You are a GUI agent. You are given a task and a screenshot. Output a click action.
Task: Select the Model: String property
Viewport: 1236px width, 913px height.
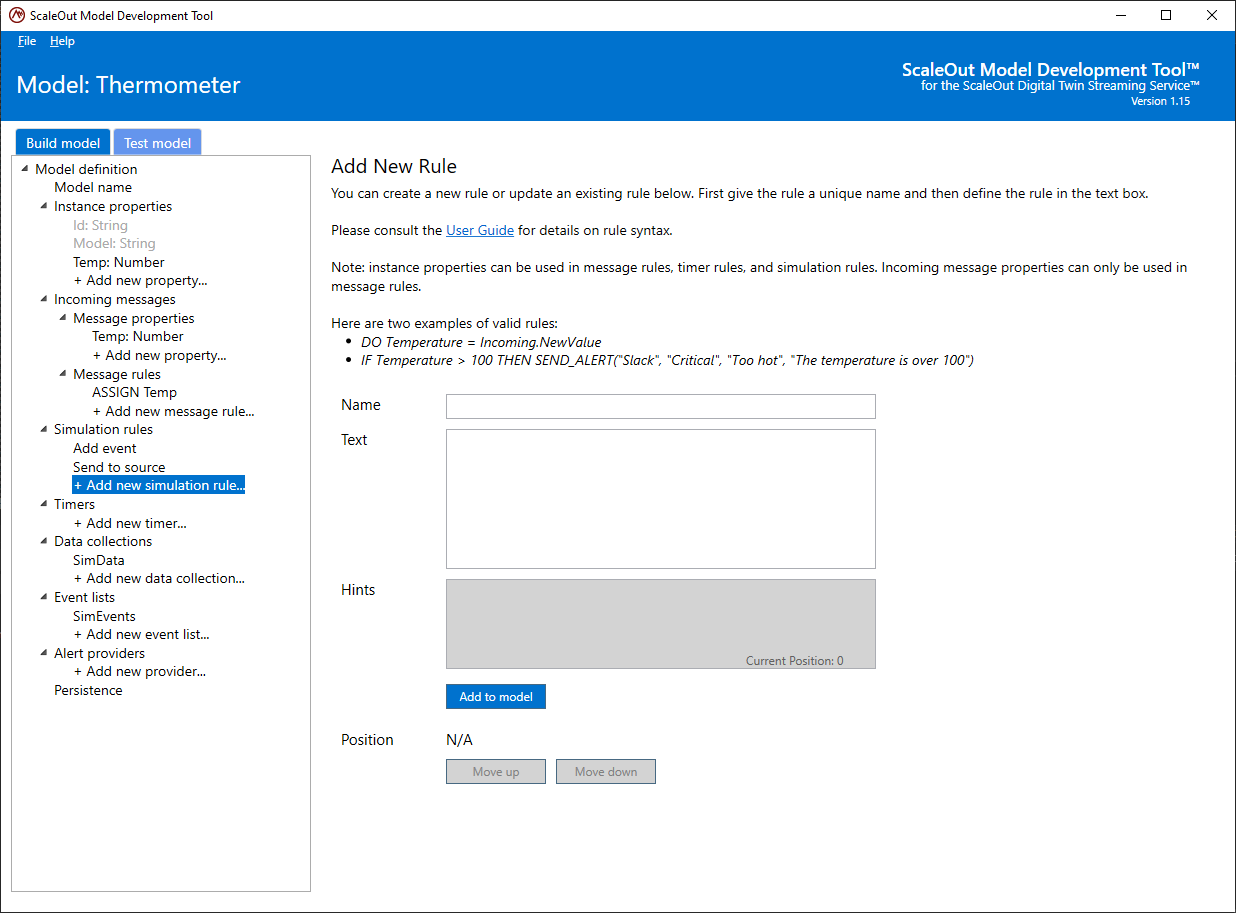click(x=114, y=243)
